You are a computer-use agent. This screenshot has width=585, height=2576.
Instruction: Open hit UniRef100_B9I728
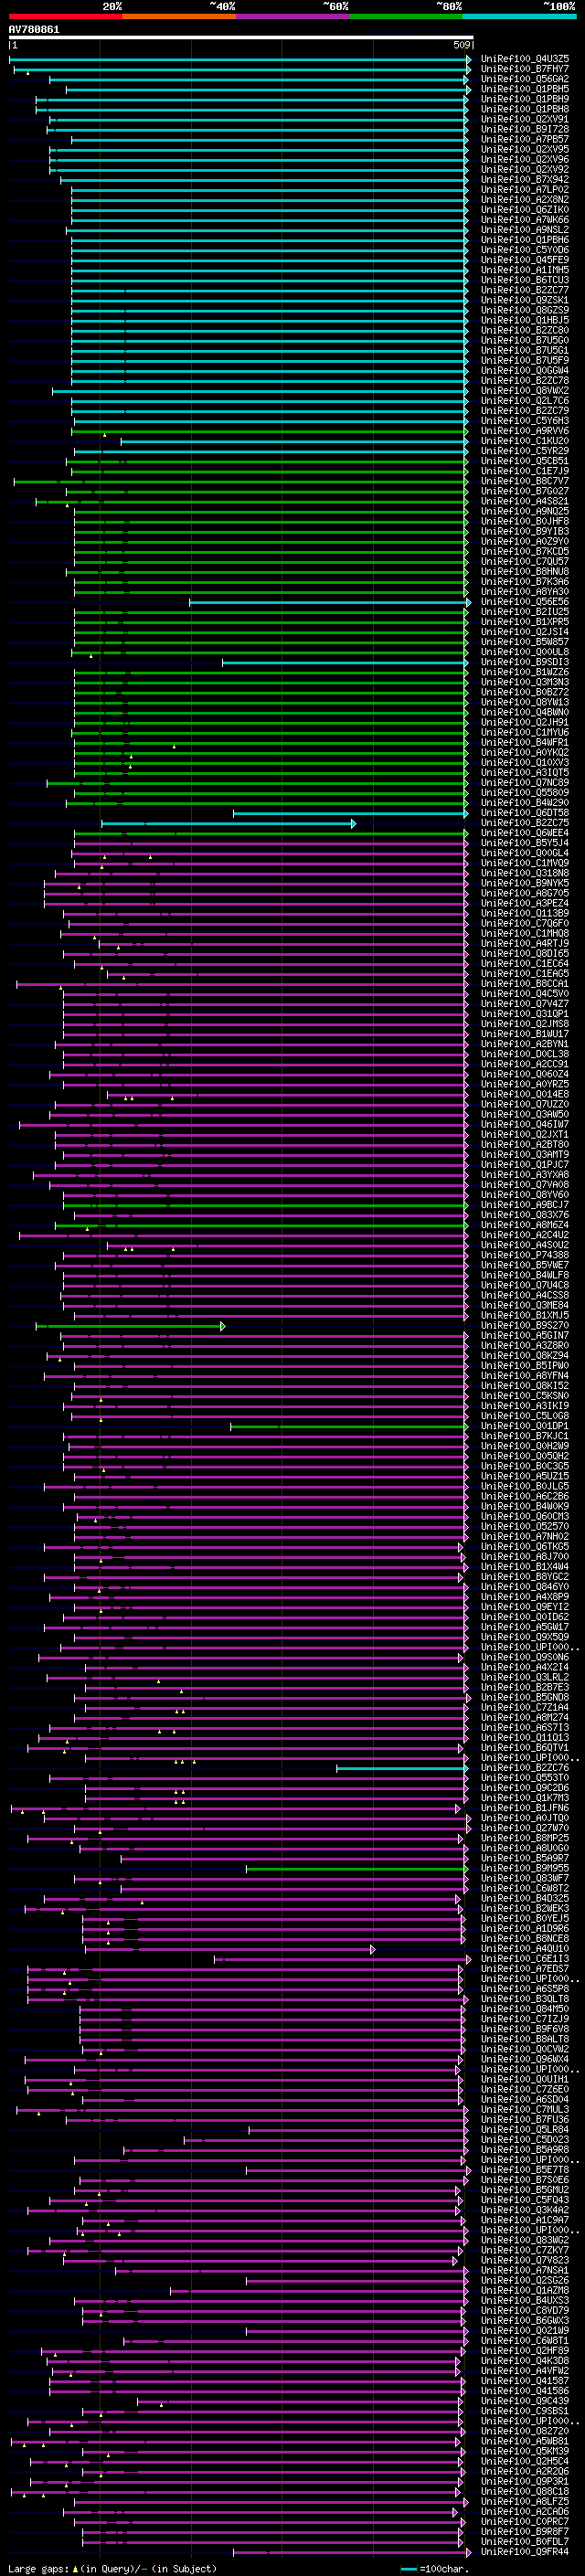click(525, 129)
